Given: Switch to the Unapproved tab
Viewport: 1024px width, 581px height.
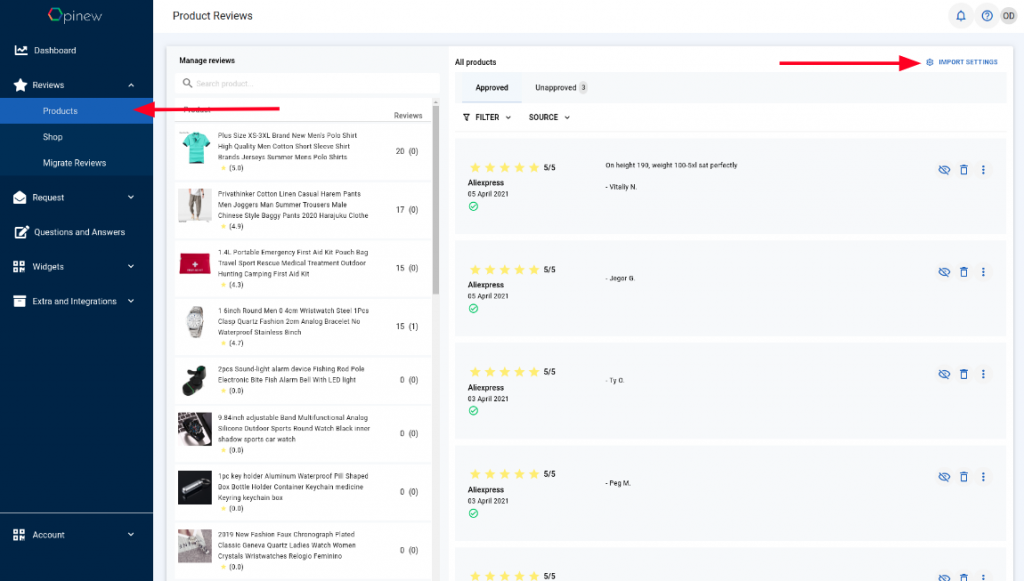Looking at the screenshot, I should 560,87.
